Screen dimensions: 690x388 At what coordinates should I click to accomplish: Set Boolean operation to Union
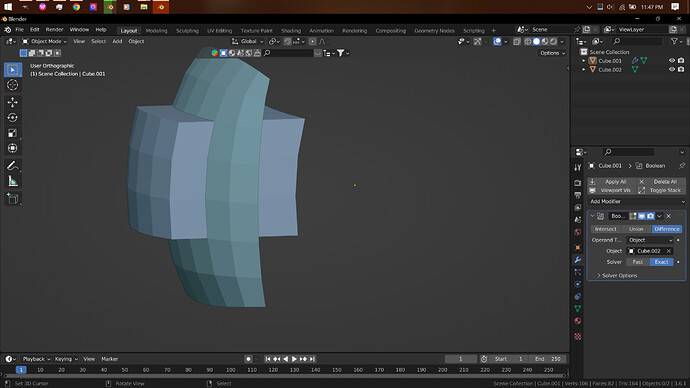(x=636, y=229)
